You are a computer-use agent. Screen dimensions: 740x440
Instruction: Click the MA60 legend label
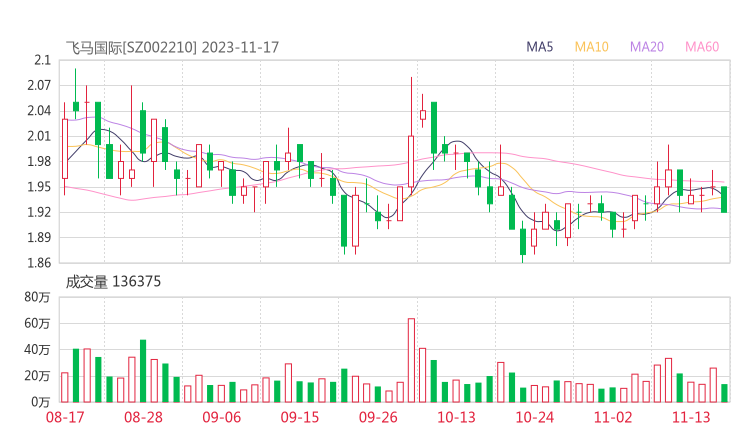(702, 47)
